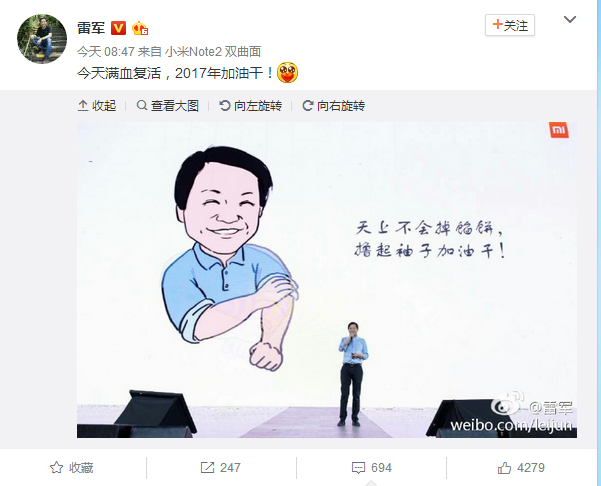This screenshot has width=601, height=486.
Task: Toggle favorite with the 收藏 star
Action: pos(72,468)
